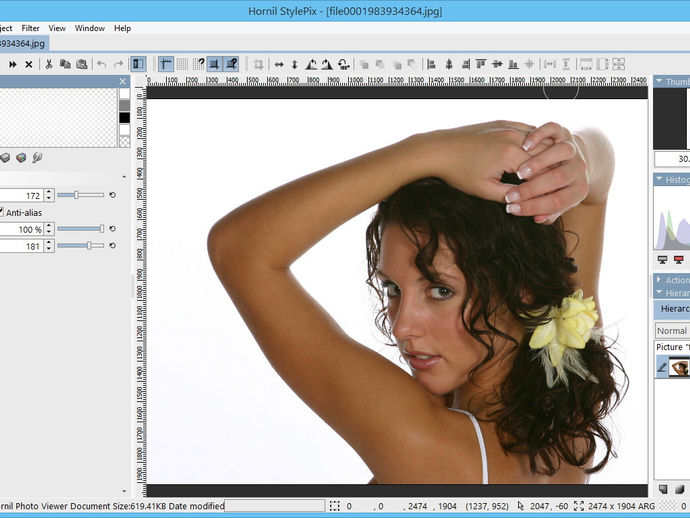Toggle frame icon with question mark
The image size is (690, 518).
[x=231, y=64]
